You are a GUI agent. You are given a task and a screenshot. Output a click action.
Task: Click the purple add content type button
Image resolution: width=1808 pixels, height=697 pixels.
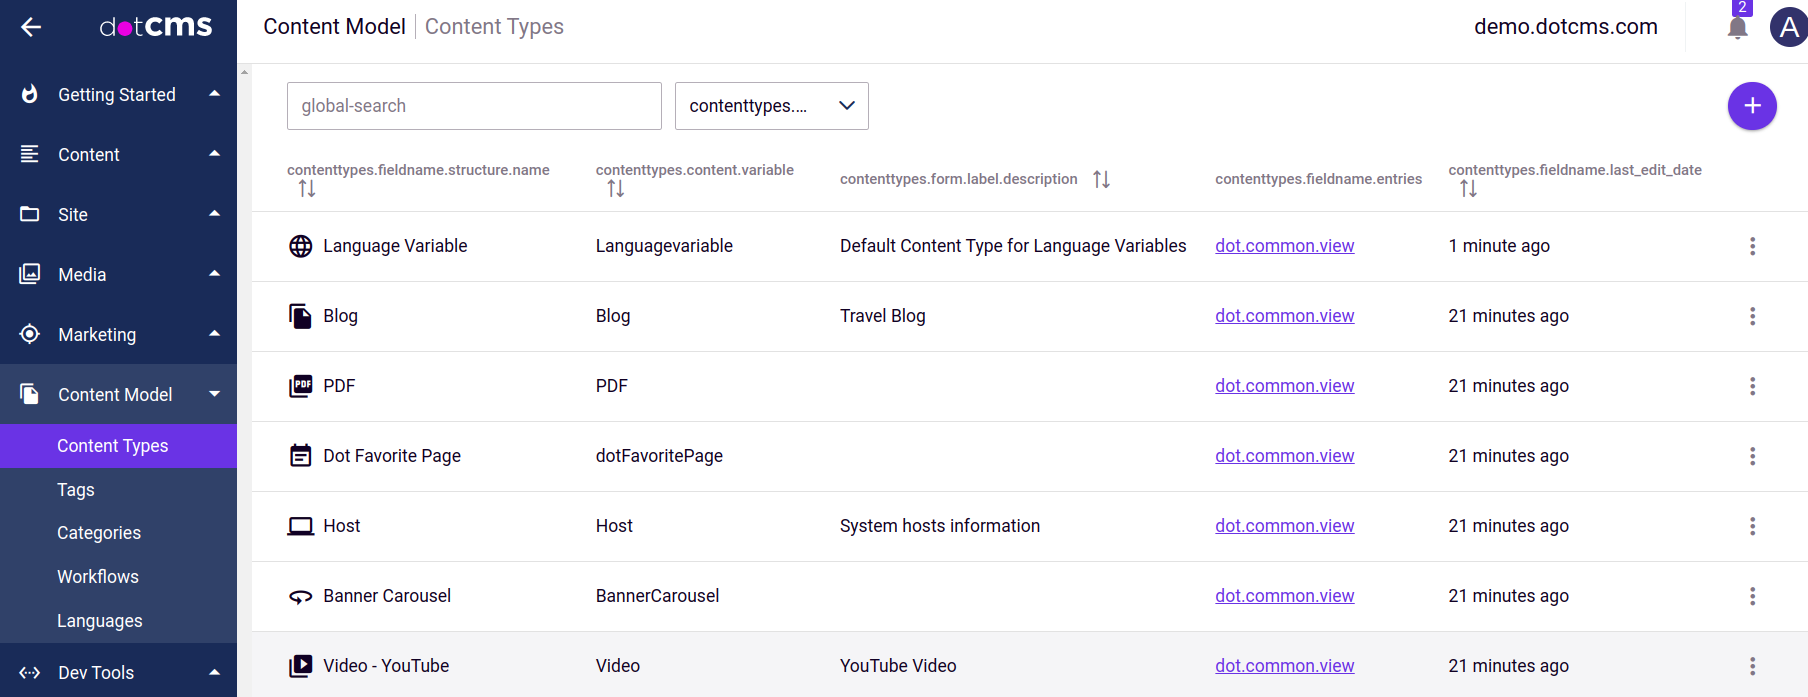1752,106
